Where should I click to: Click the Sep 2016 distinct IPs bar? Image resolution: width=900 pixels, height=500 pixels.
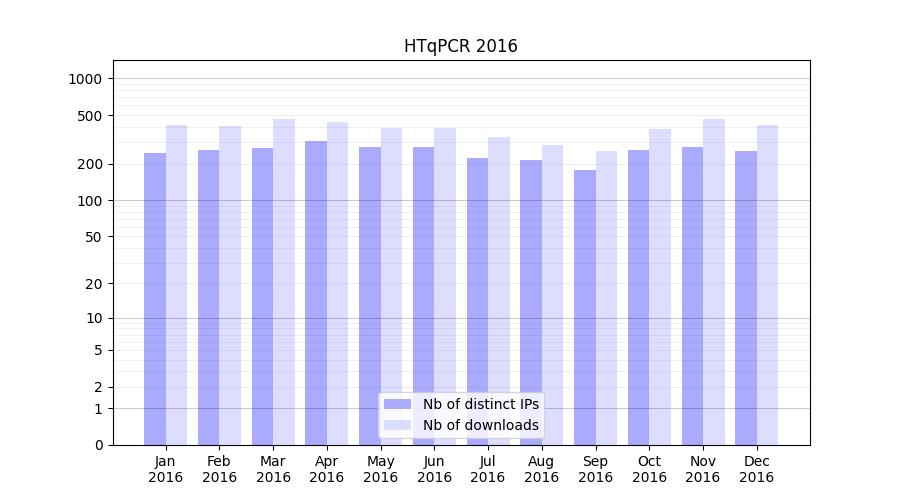(x=585, y=308)
